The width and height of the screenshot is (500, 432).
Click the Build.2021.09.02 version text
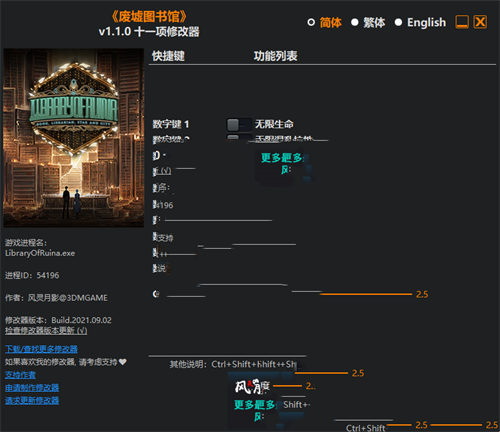coord(81,320)
